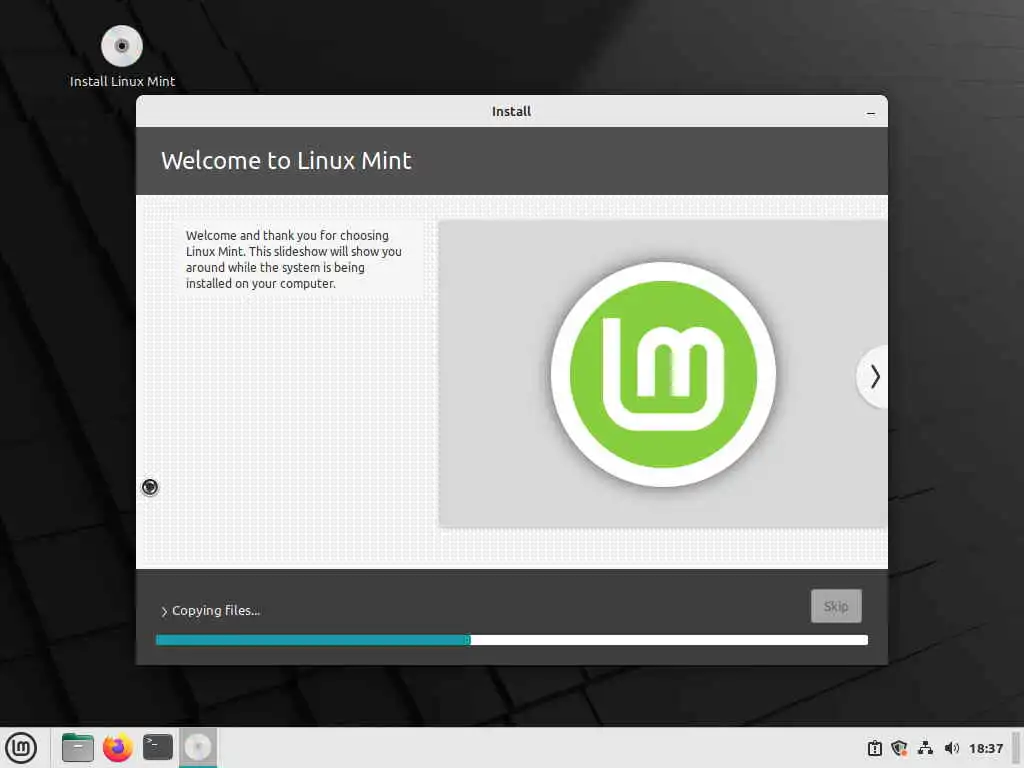The image size is (1024, 768).
Task: Open the Terminal from the panel
Action: pyautogui.click(x=158, y=747)
